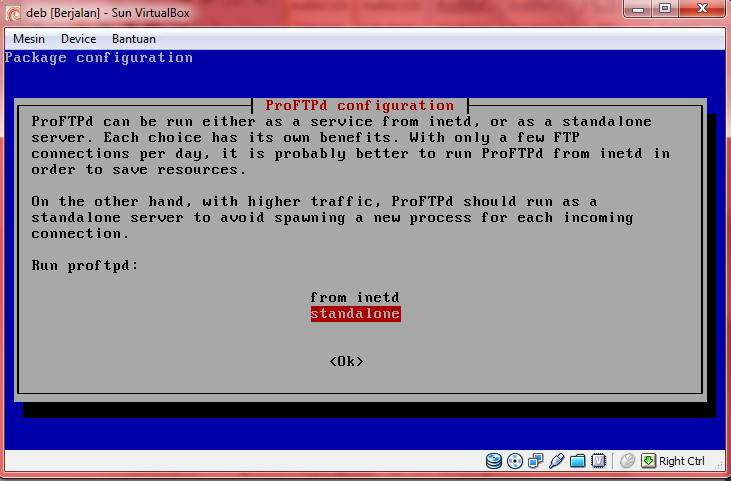This screenshot has width=731, height=481.
Task: Open the Device menu
Action: click(x=78, y=39)
